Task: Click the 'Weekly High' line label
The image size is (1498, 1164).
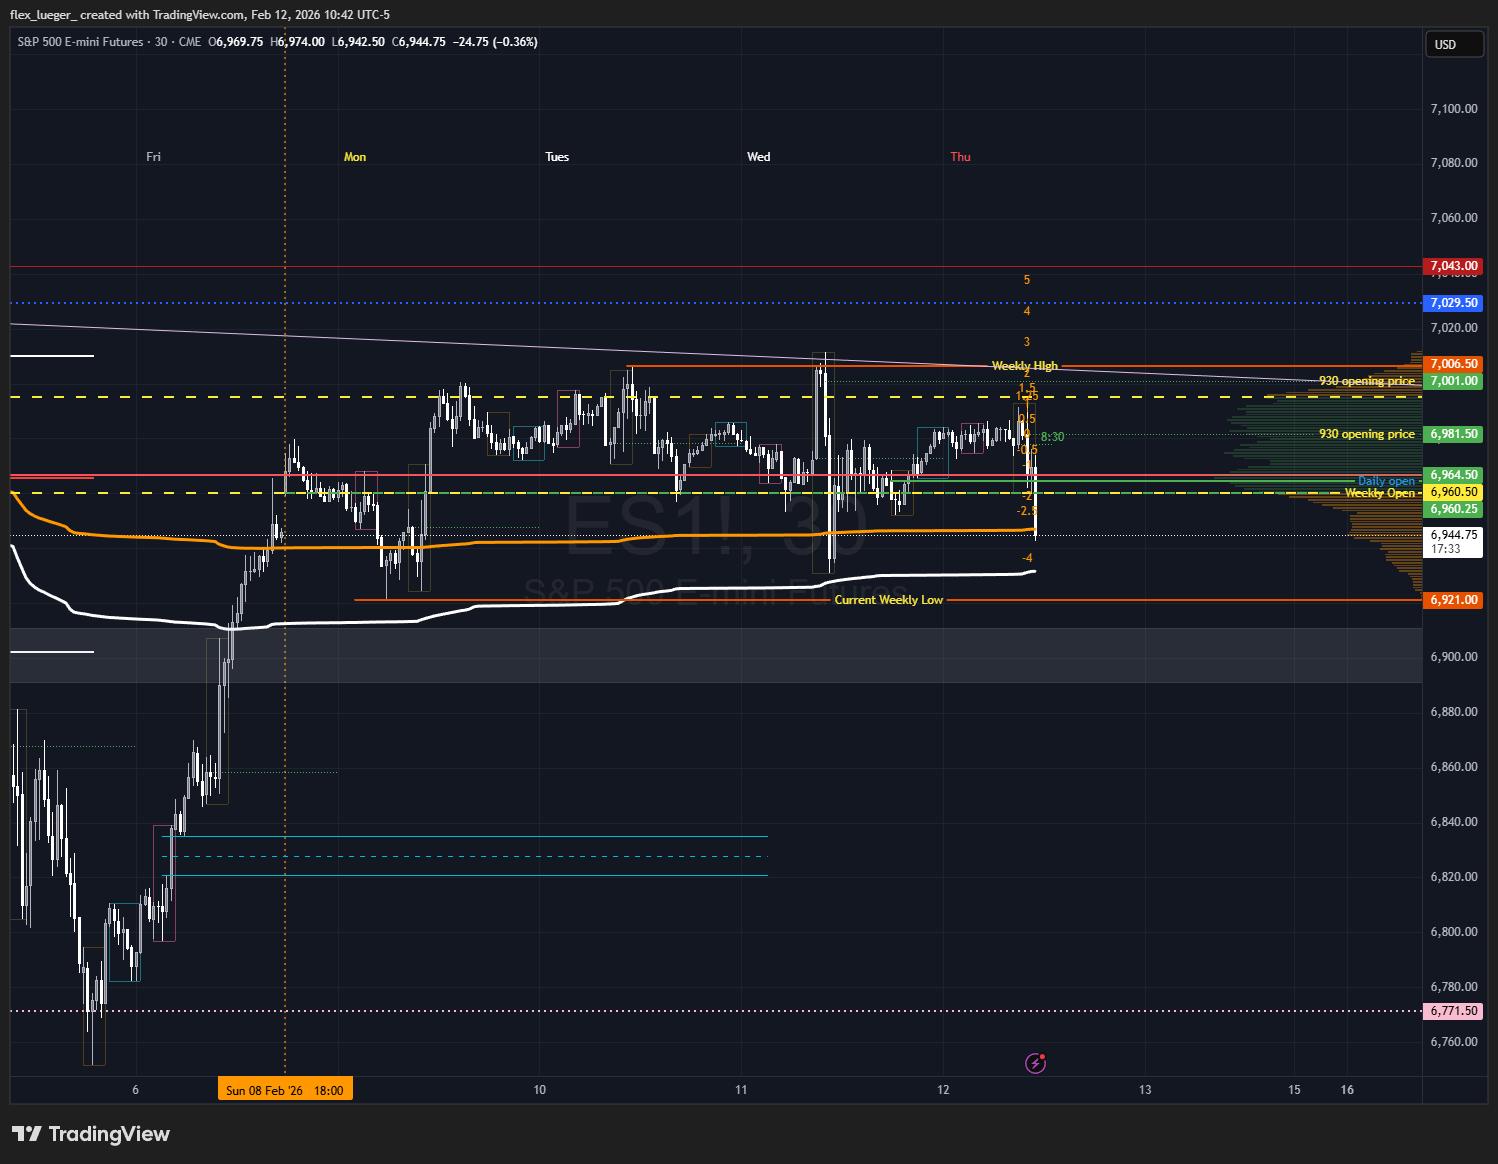Action: 1024,366
